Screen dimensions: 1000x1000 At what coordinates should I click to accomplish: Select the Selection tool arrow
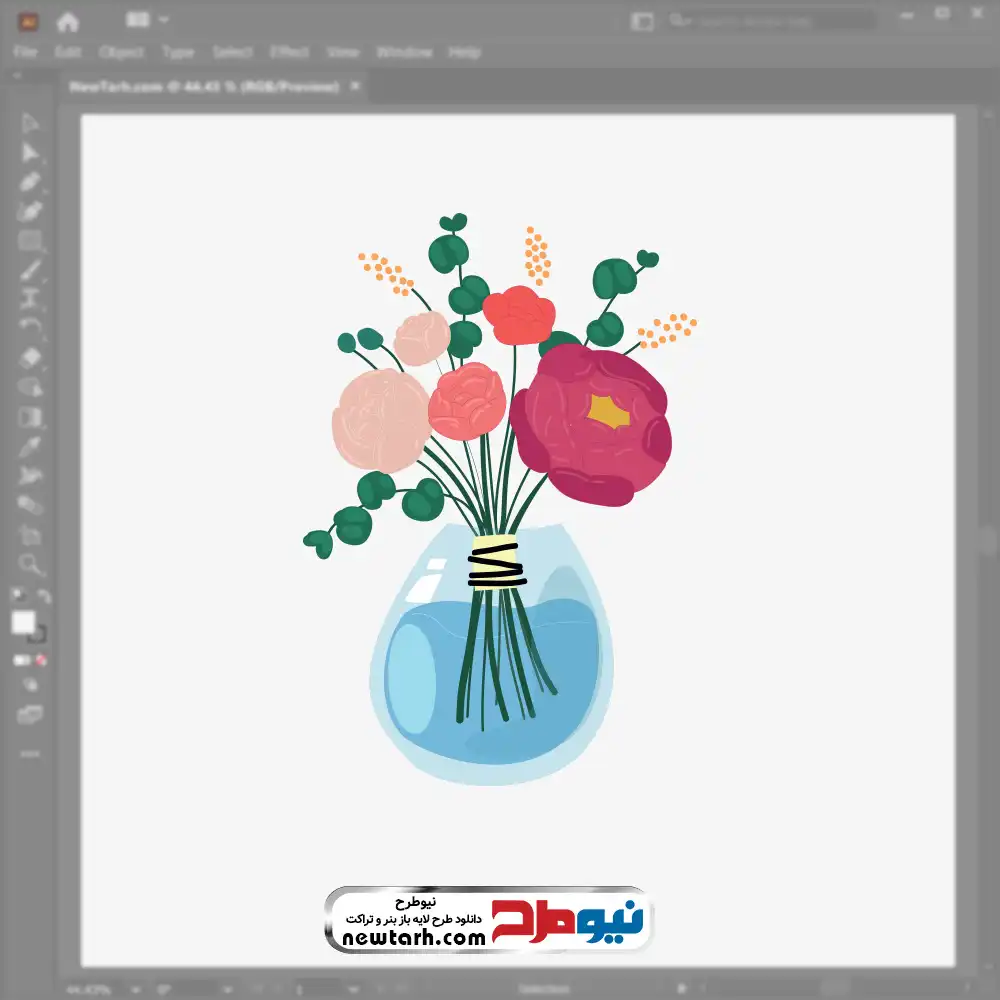click(30, 123)
